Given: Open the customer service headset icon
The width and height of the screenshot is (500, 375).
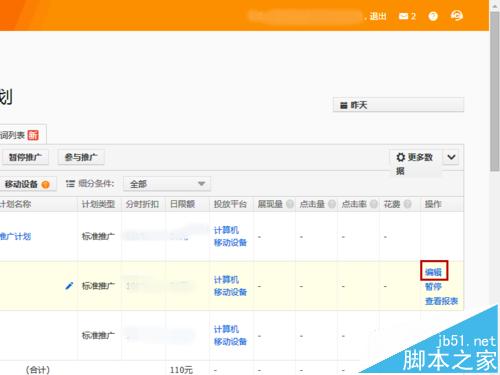Looking at the screenshot, I should [457, 16].
